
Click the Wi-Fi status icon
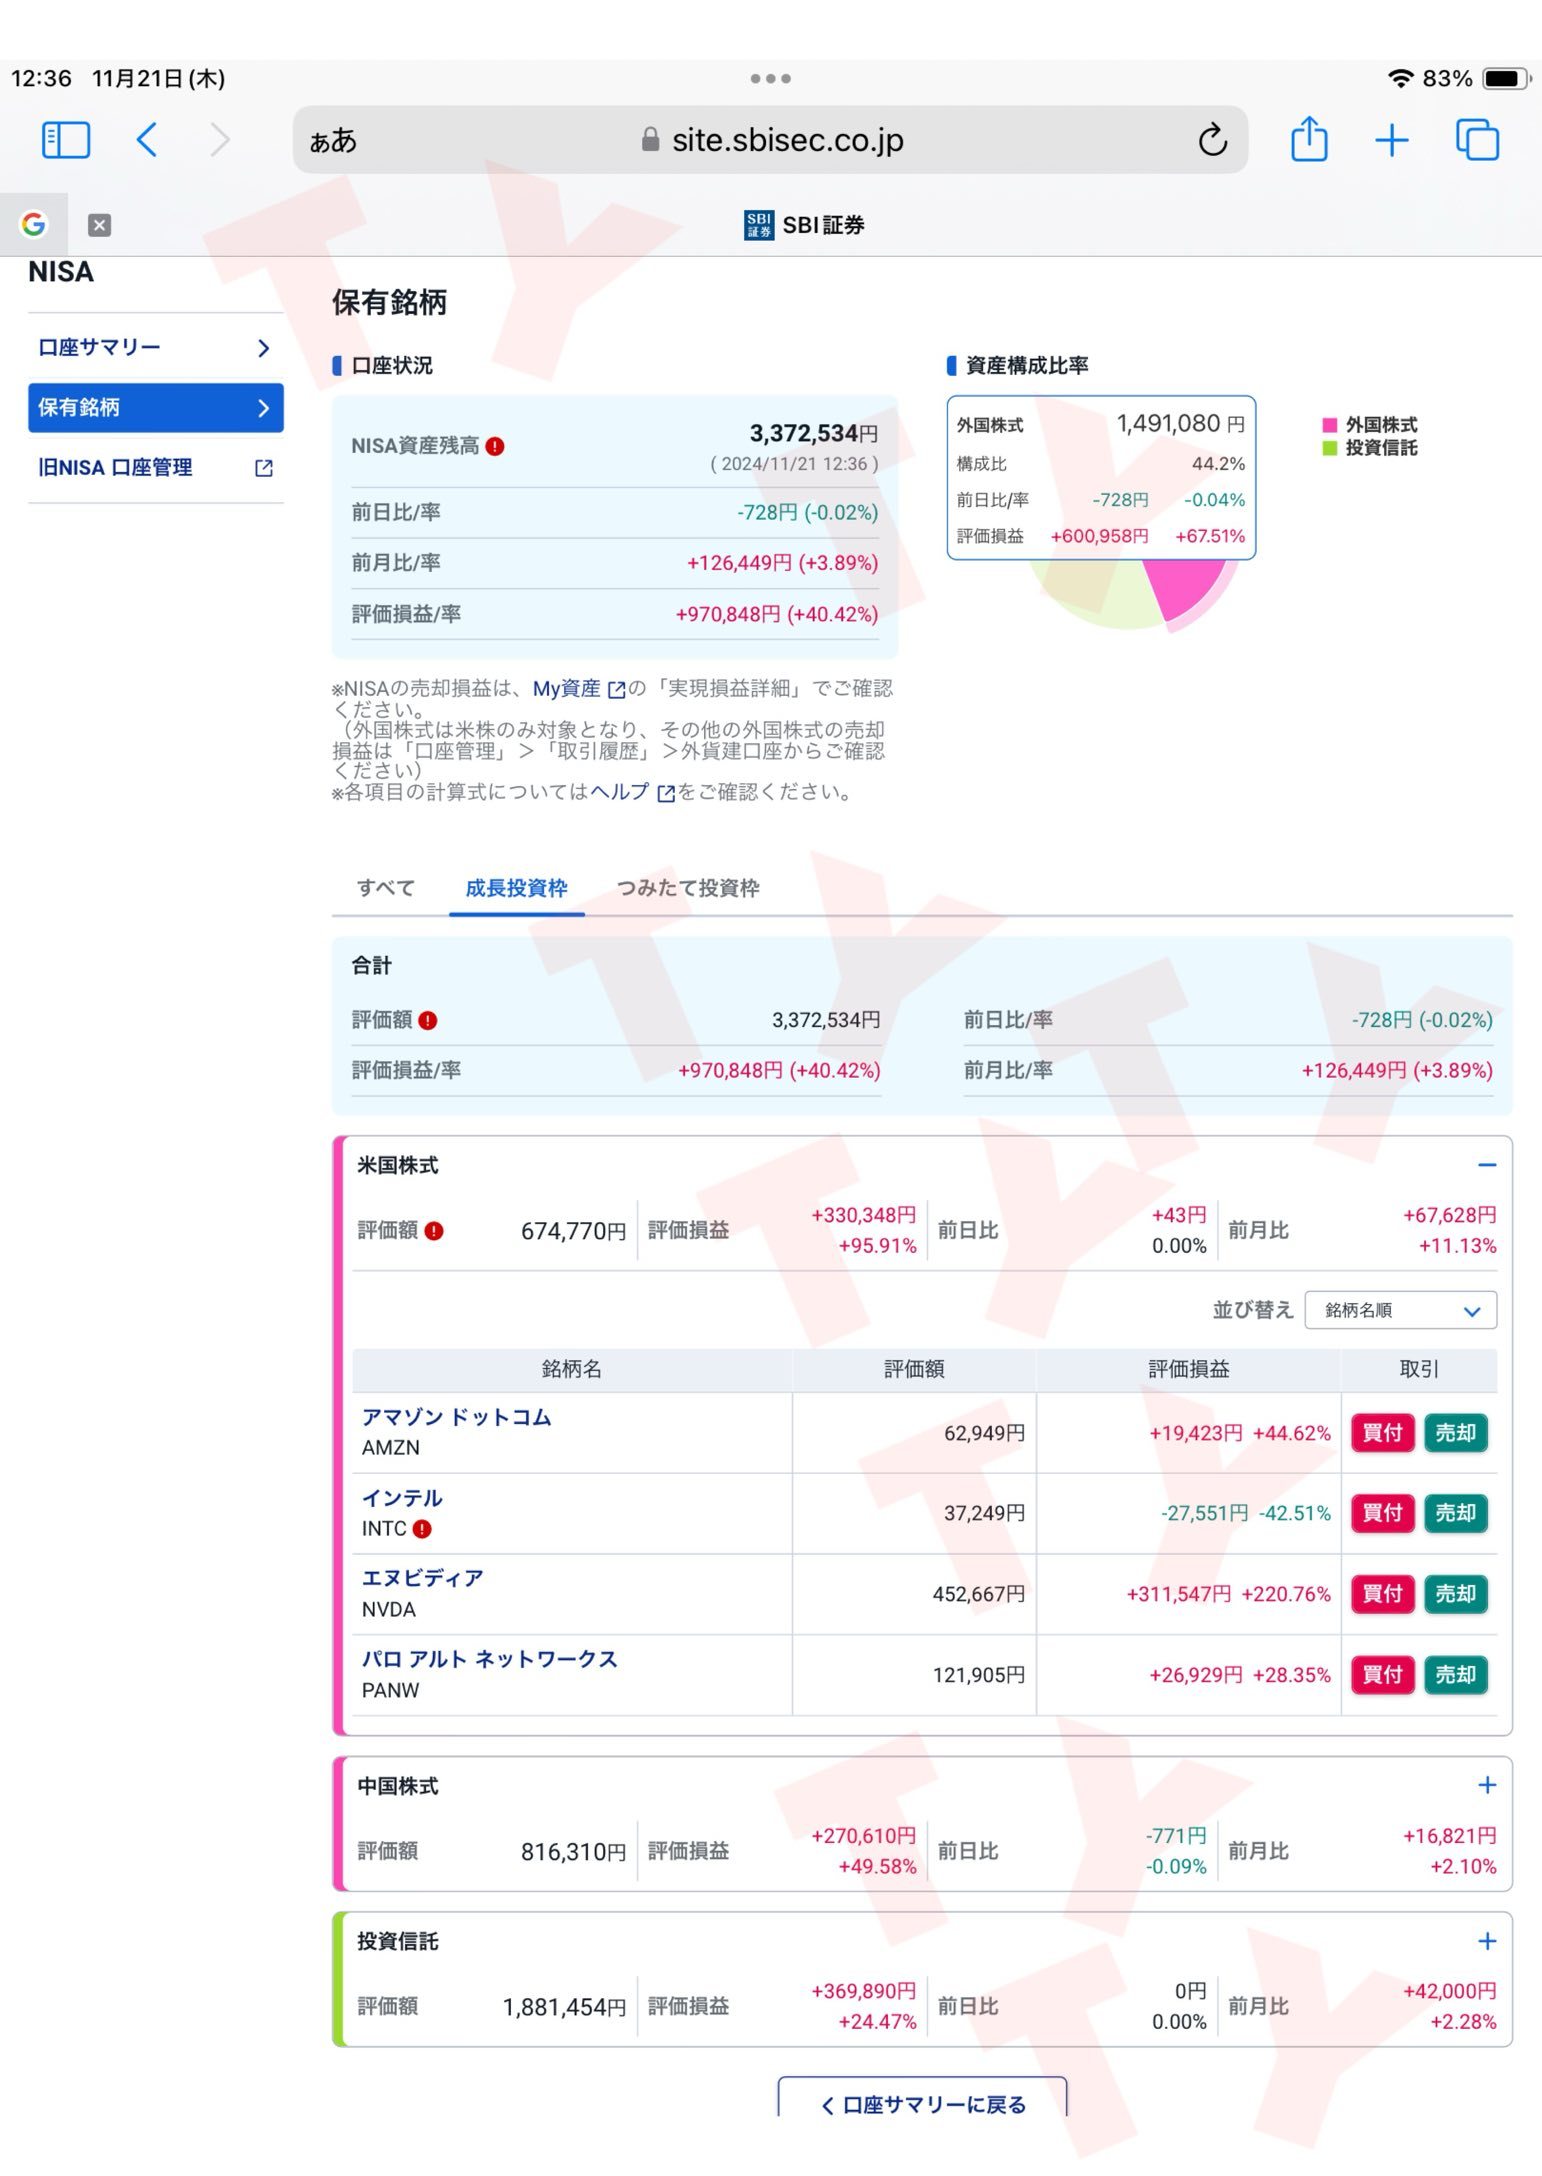1401,78
